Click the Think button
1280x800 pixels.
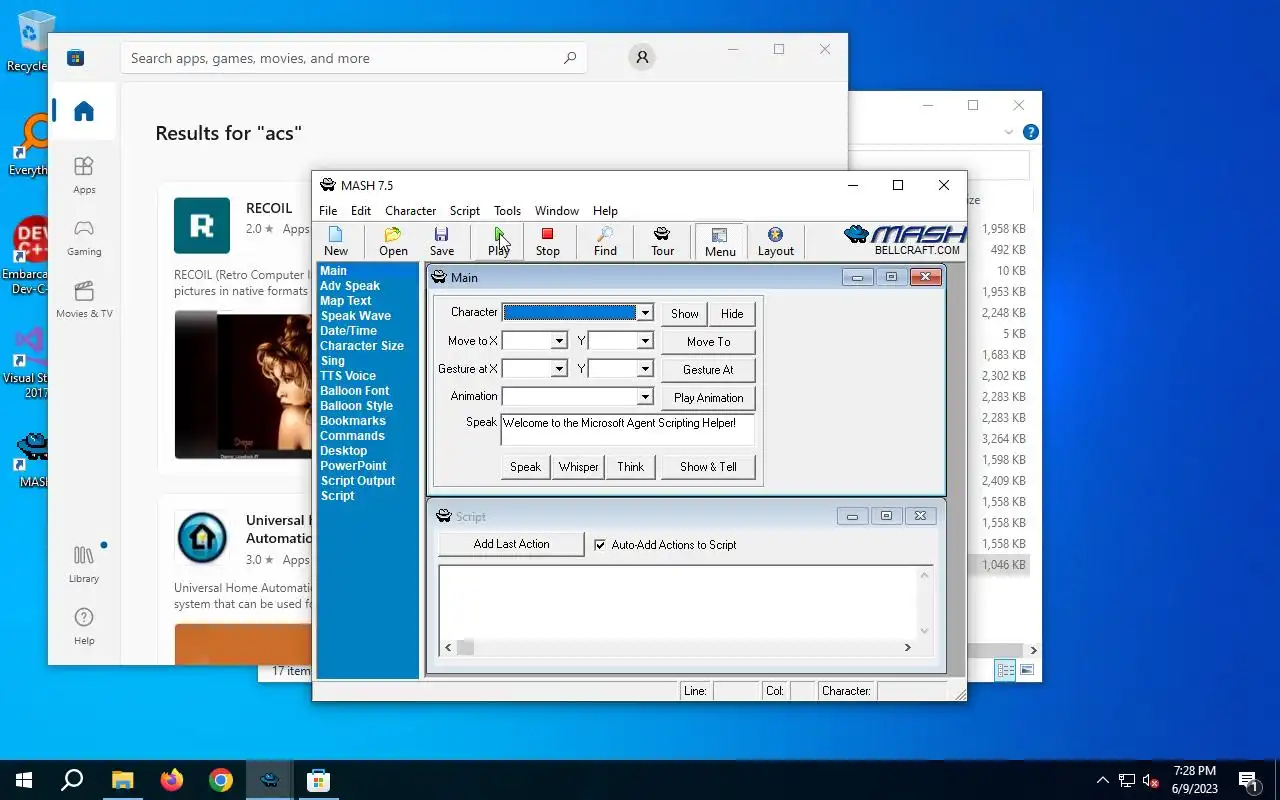(631, 467)
